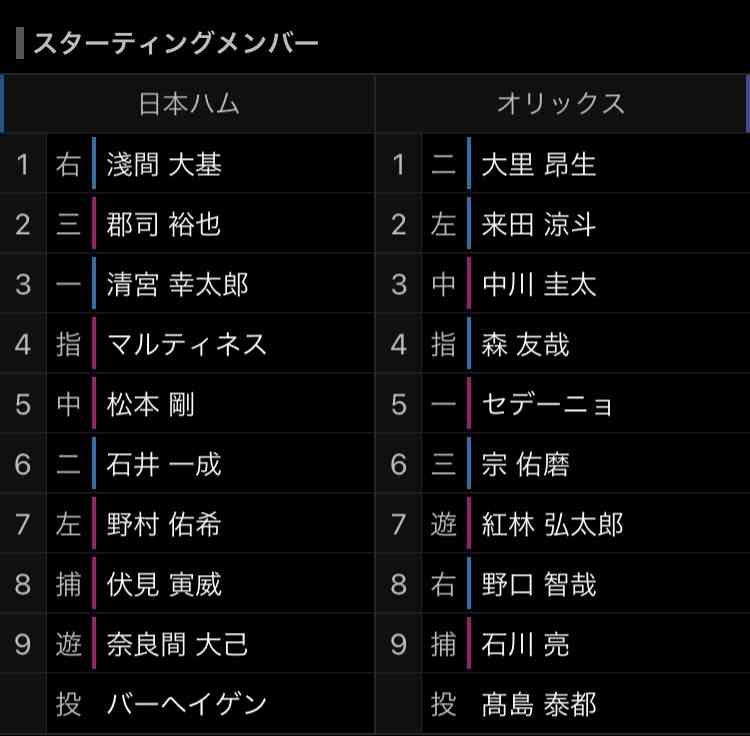Open 松本 剛 player details
The width and height of the screenshot is (750, 736).
tap(151, 405)
